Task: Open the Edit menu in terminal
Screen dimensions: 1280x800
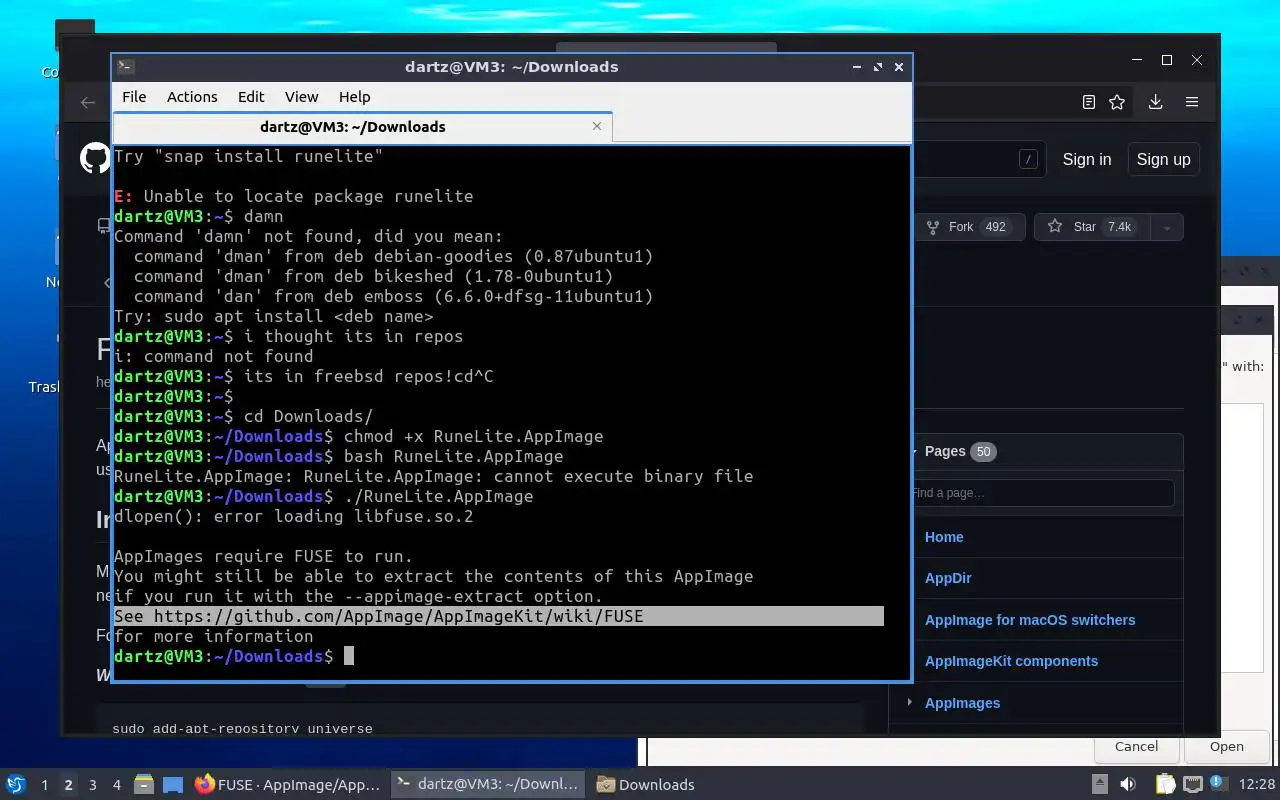Action: [251, 97]
